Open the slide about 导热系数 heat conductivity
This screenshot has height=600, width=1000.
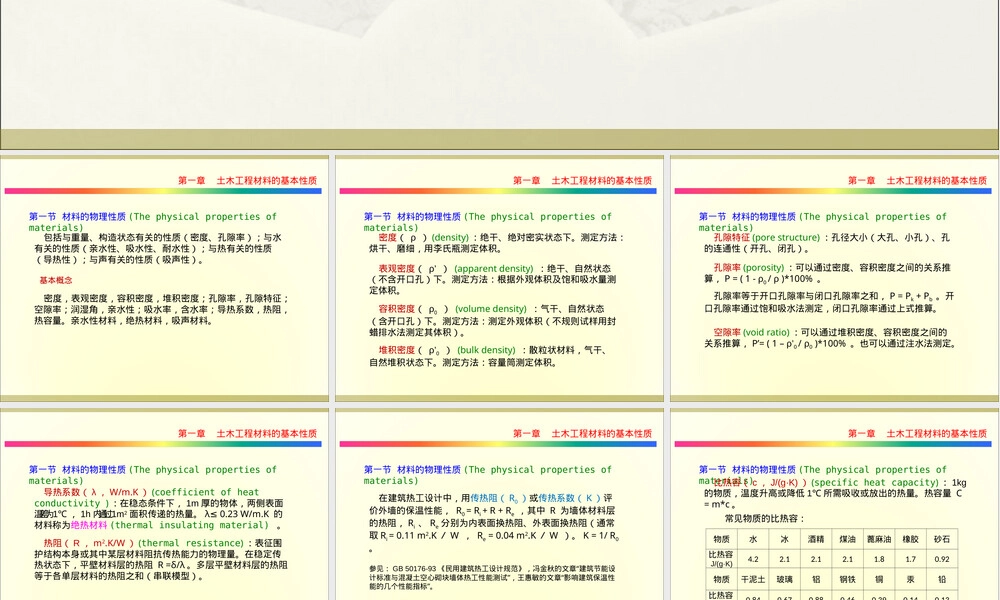[165, 504]
